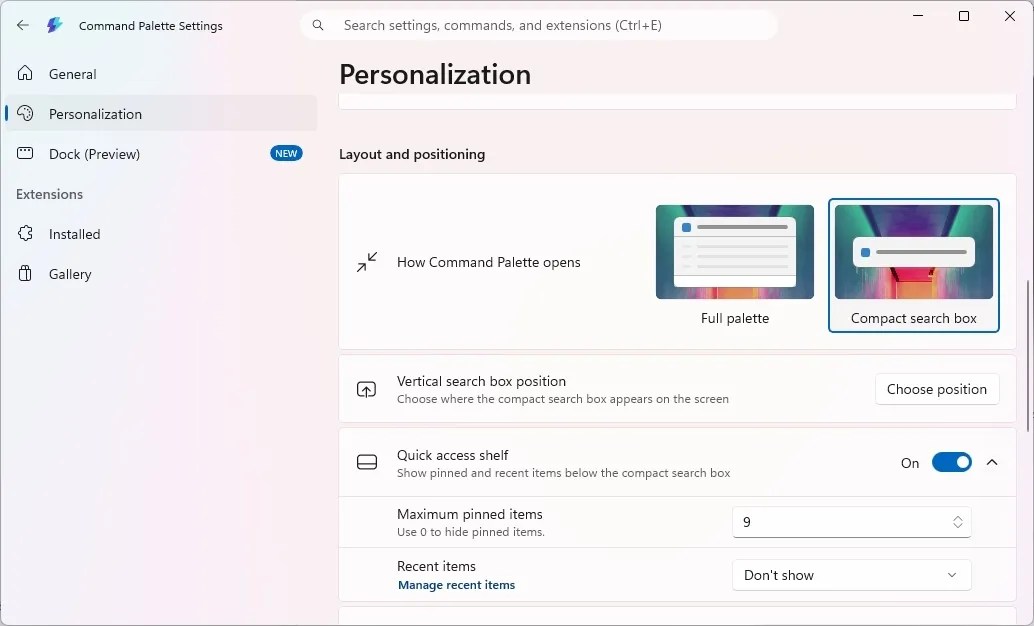Click the Personalization page title
This screenshot has height=626, width=1034.
(435, 74)
